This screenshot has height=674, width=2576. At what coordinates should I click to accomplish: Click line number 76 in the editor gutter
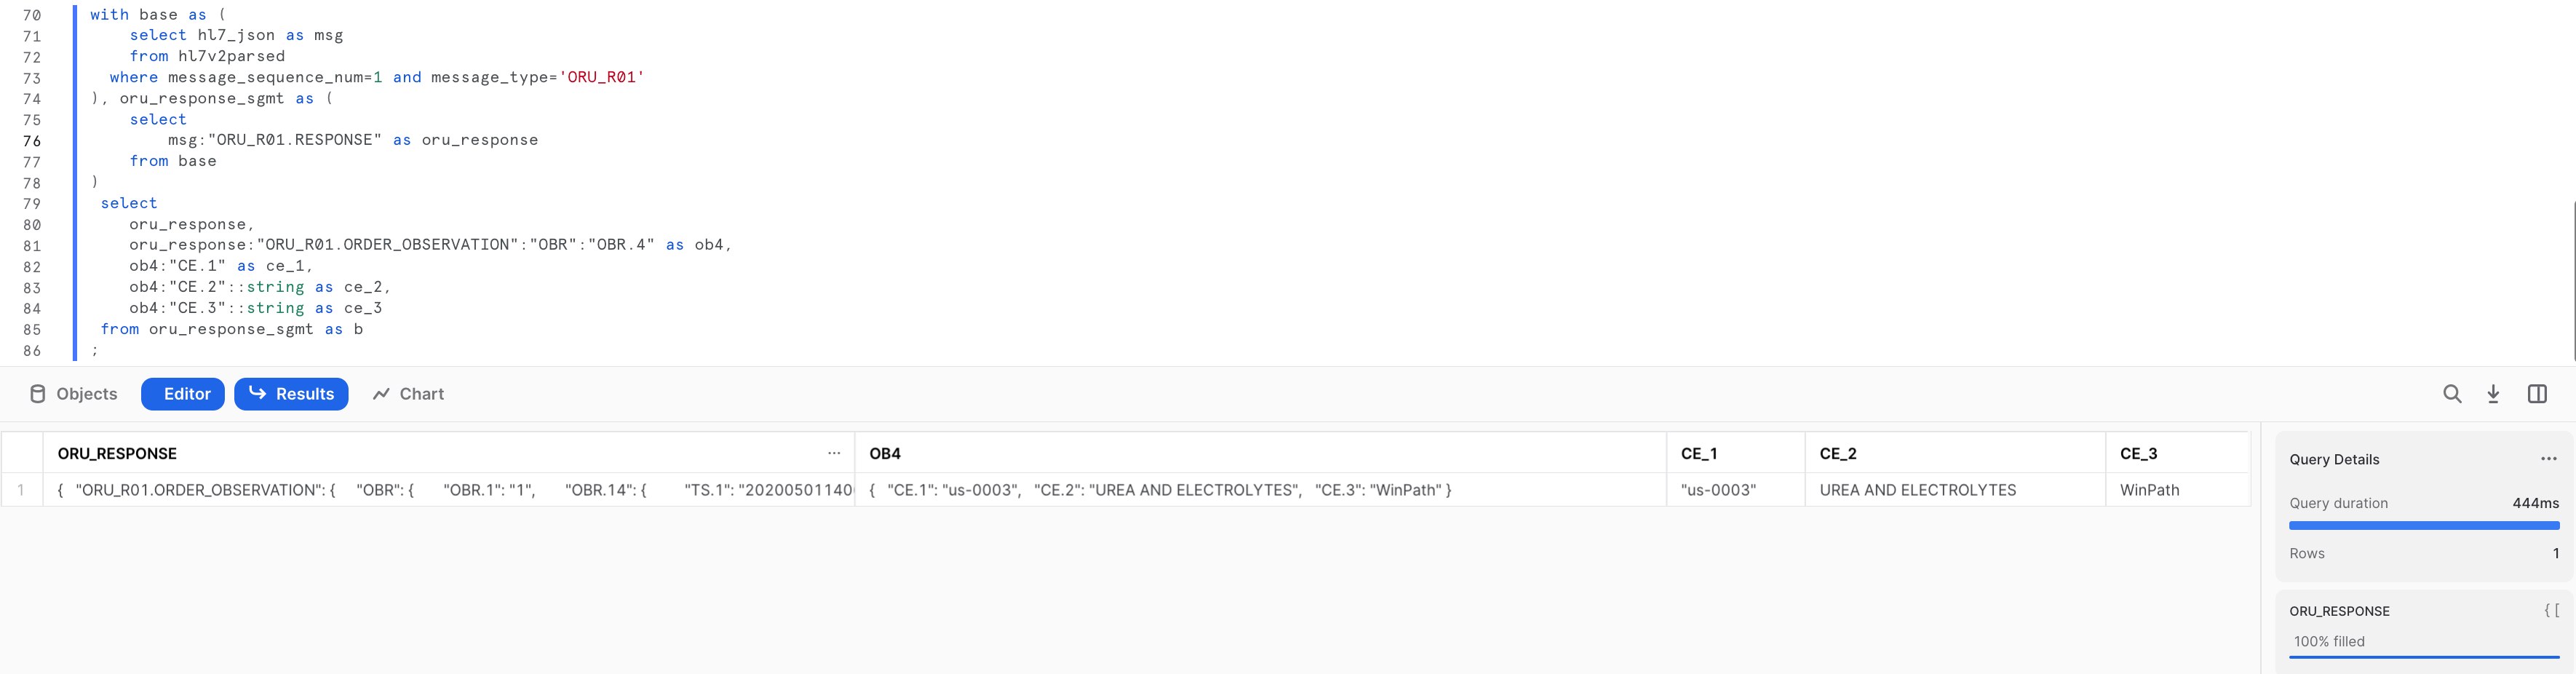pos(33,140)
